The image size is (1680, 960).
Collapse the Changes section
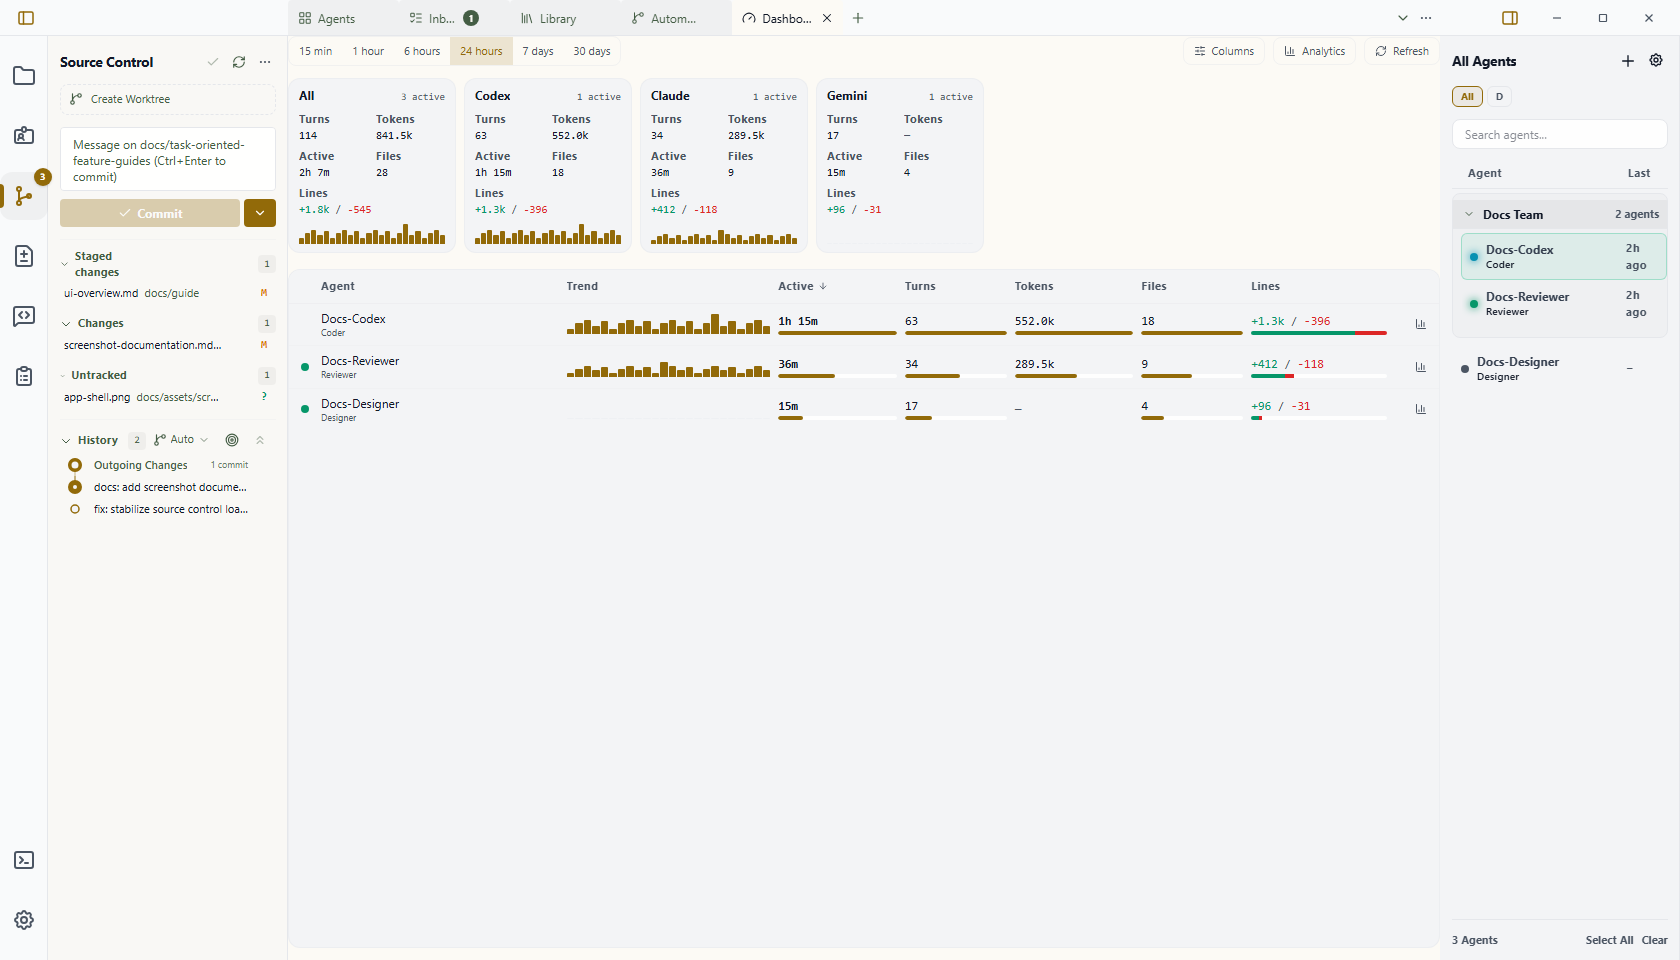coord(66,324)
